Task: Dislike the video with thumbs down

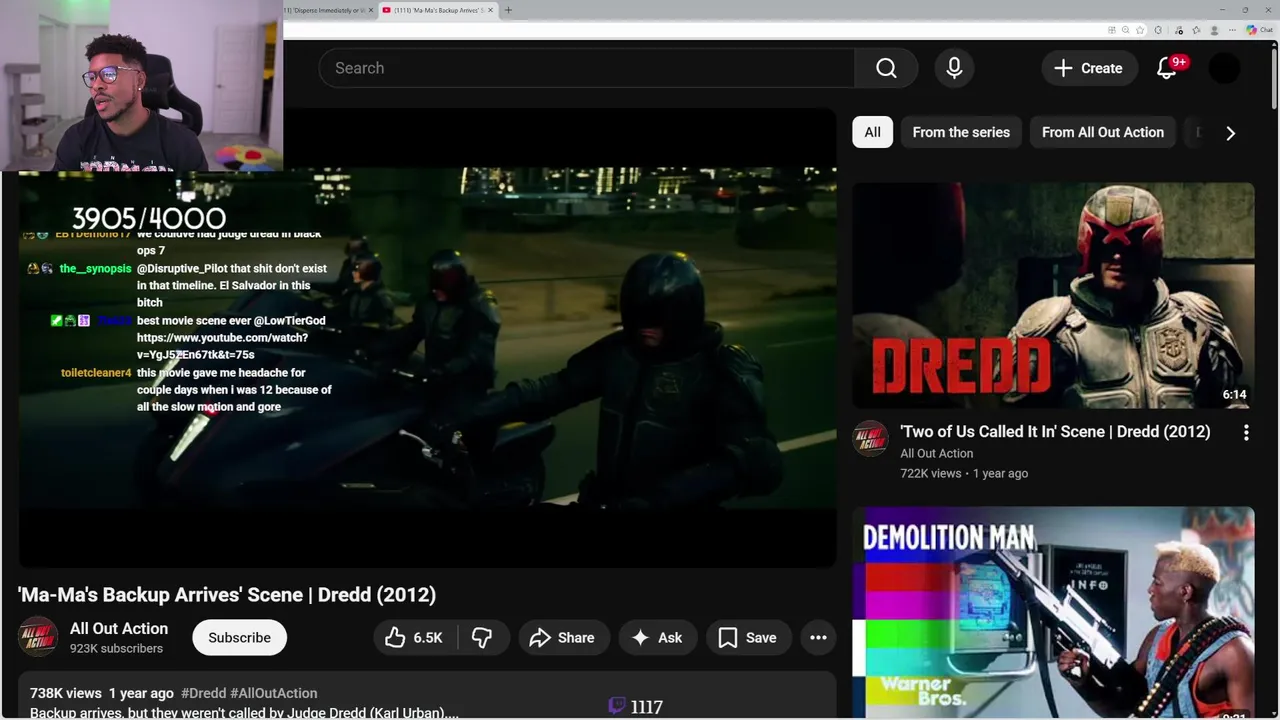Action: coord(482,638)
